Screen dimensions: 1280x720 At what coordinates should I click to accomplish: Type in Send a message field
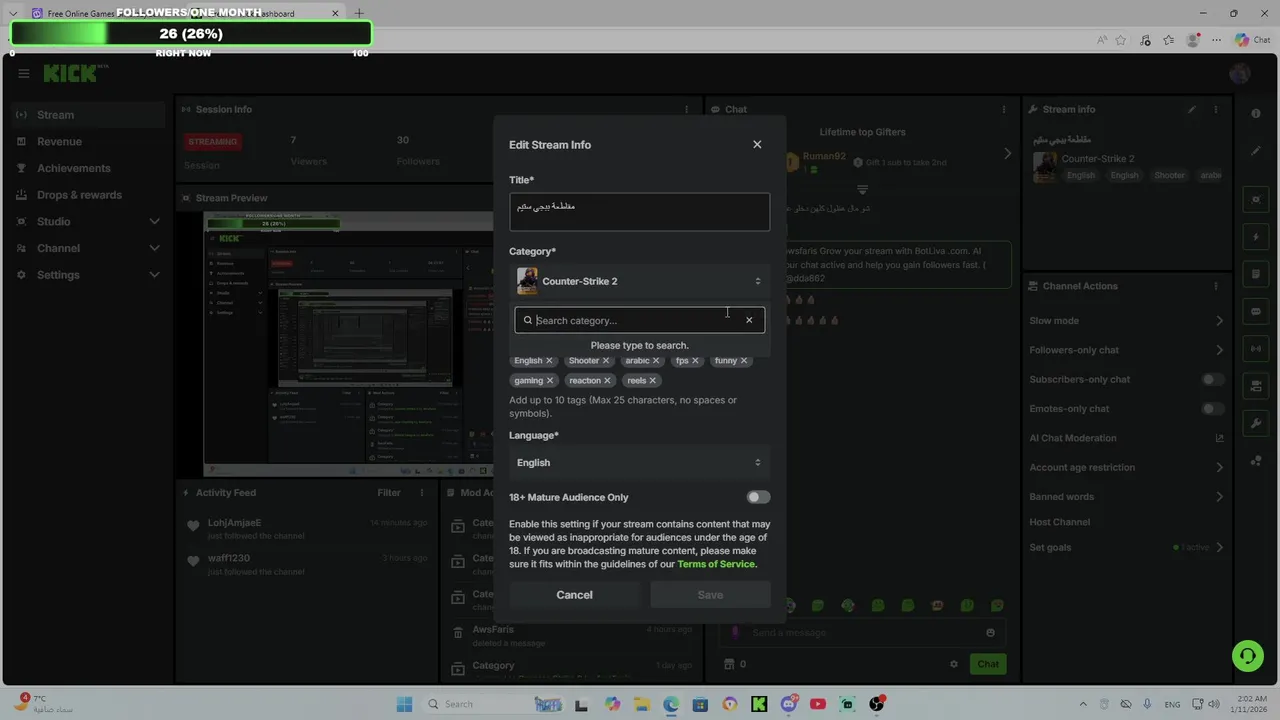click(860, 633)
